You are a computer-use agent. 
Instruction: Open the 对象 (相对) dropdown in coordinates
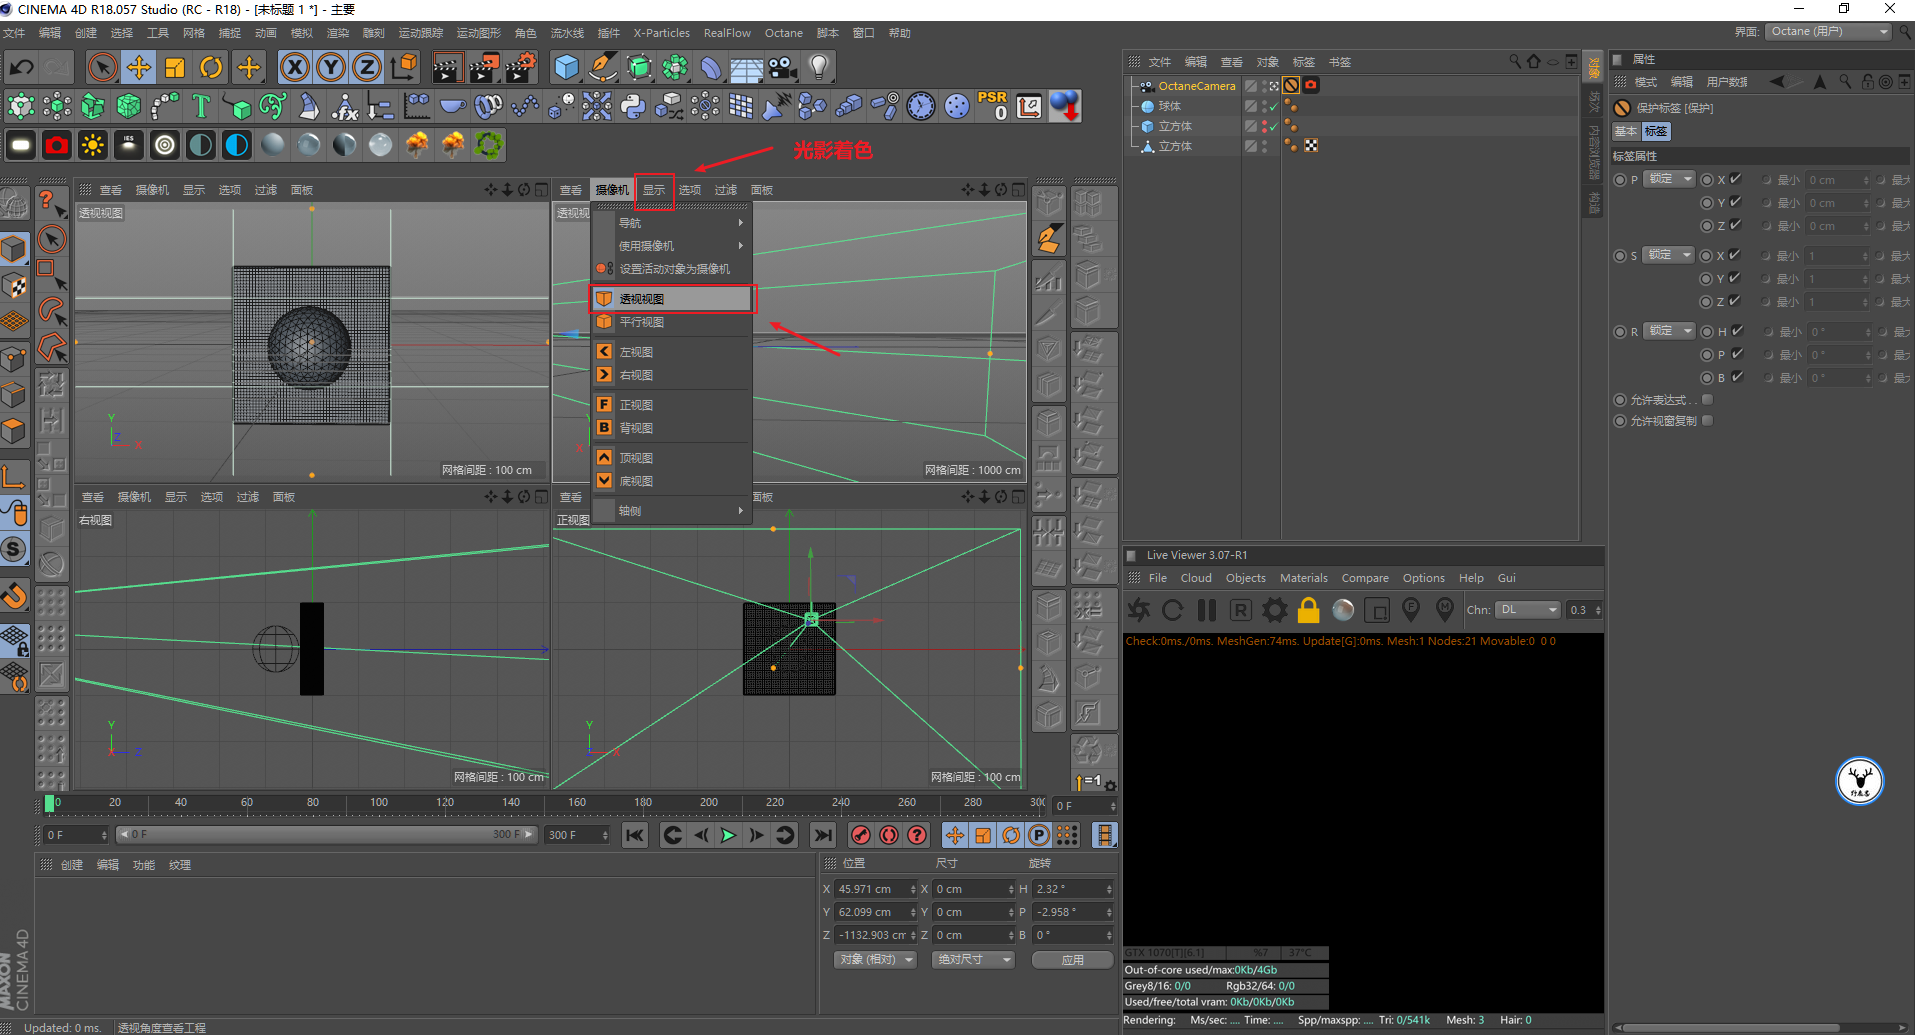[876, 960]
